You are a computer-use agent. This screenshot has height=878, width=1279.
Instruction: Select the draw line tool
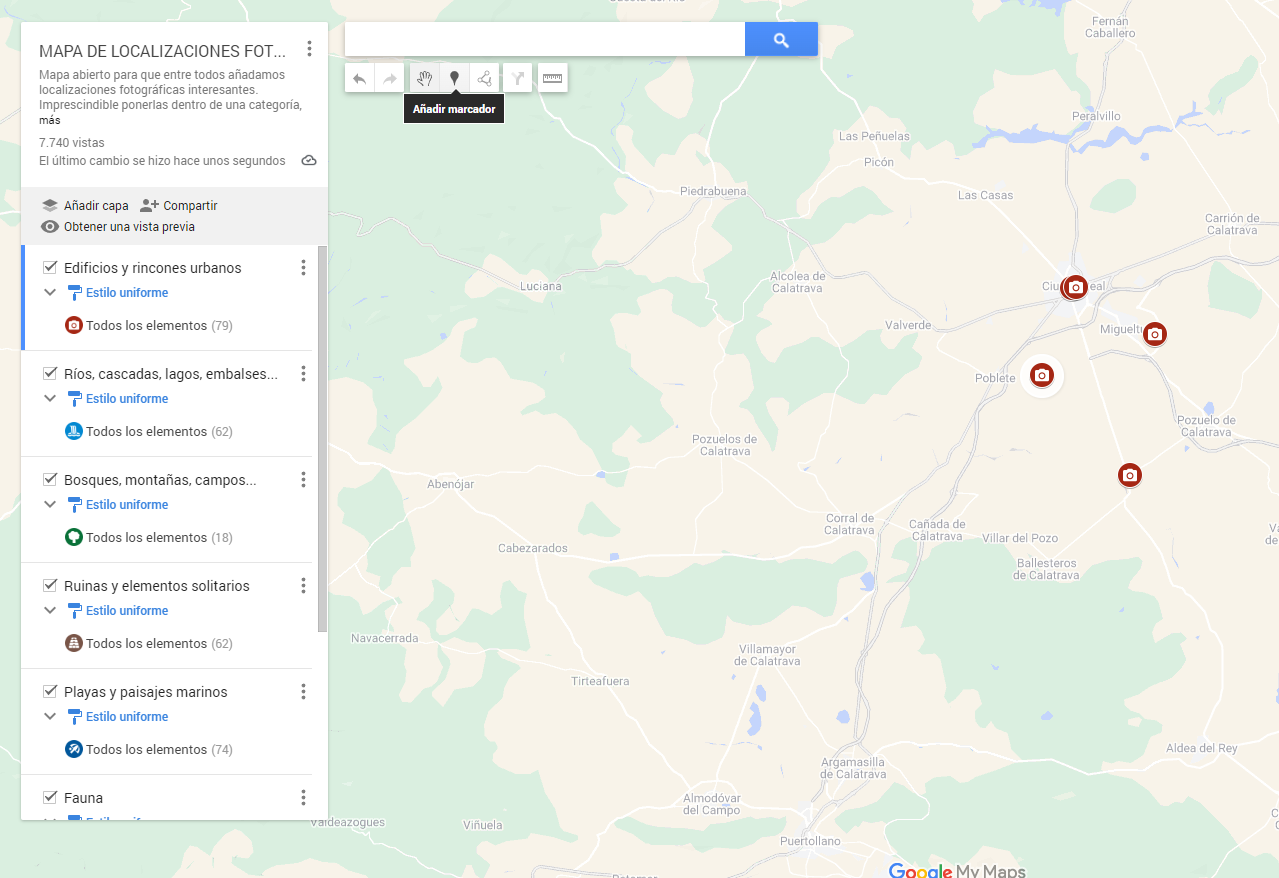[484, 78]
